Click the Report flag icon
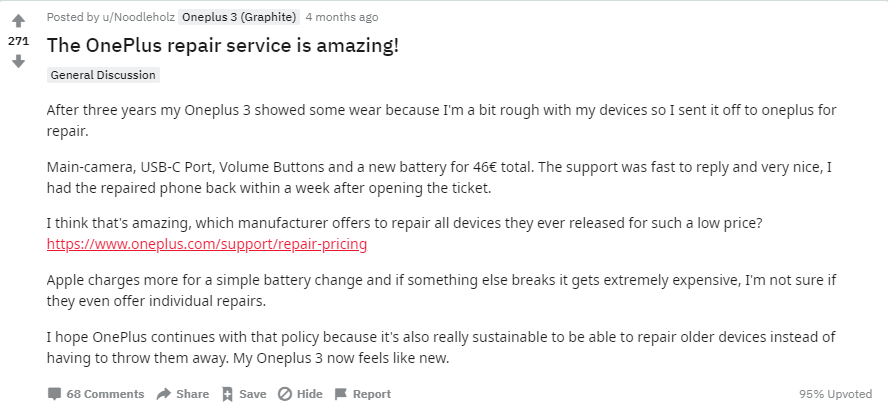The height and width of the screenshot is (416, 888). point(341,394)
